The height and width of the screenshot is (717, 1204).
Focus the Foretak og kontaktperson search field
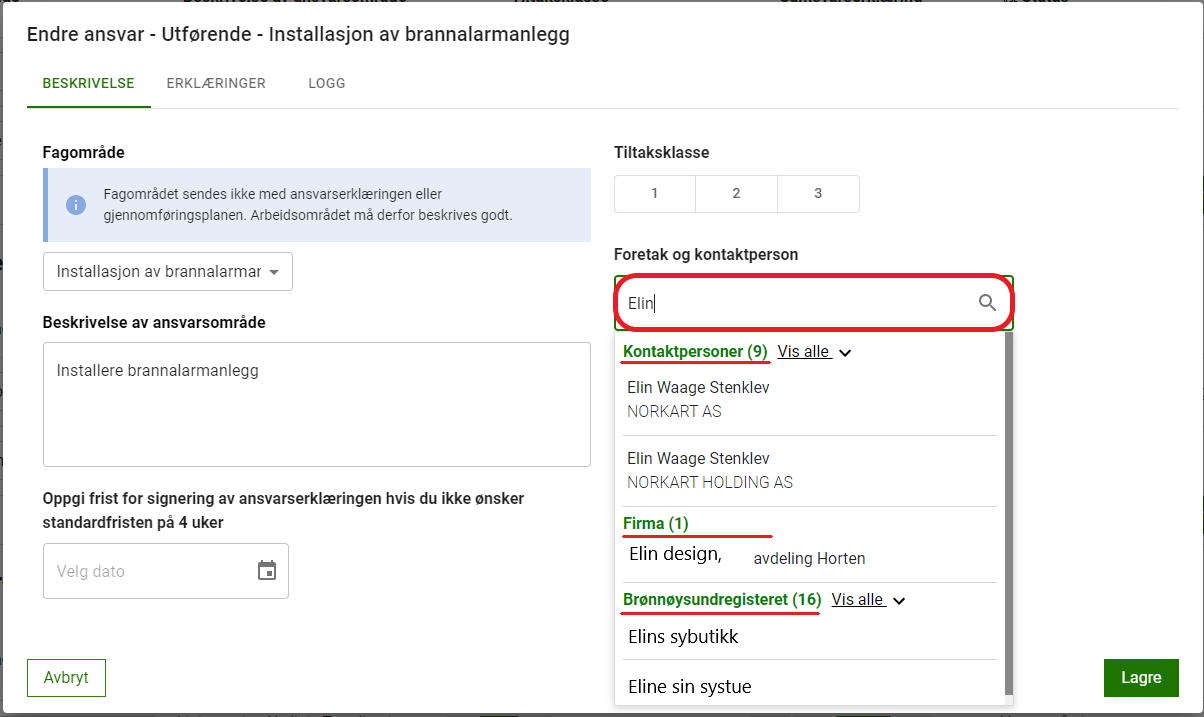(x=795, y=303)
